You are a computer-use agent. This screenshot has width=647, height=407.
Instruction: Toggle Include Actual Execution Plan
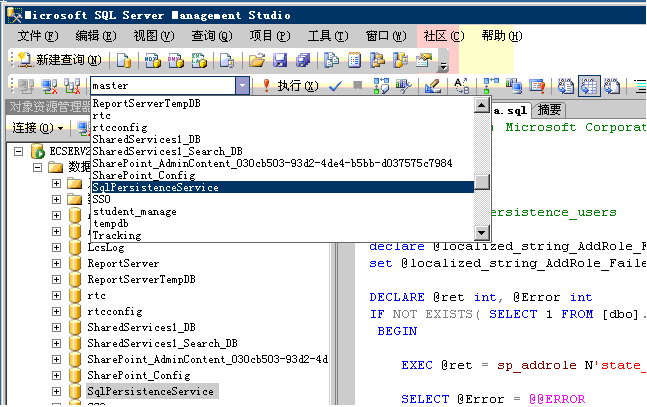click(491, 86)
